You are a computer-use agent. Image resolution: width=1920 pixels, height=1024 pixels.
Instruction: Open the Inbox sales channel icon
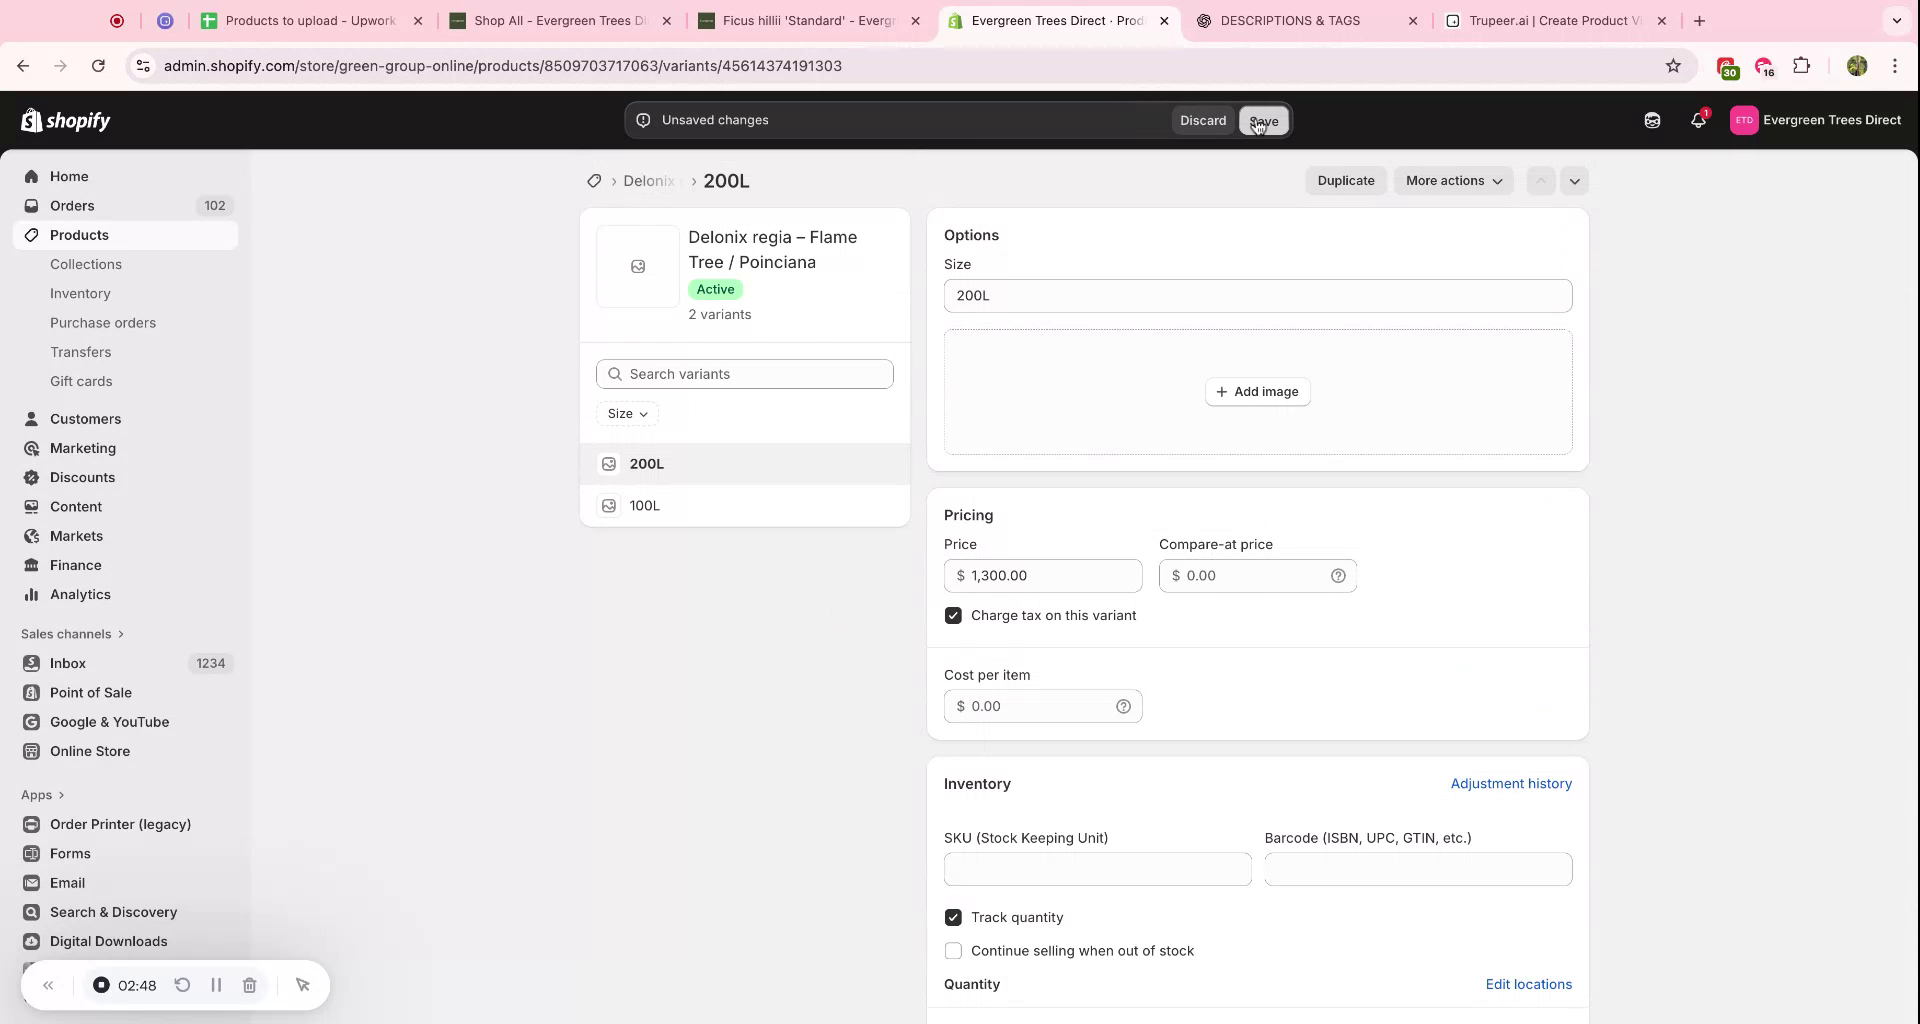pyautogui.click(x=31, y=663)
